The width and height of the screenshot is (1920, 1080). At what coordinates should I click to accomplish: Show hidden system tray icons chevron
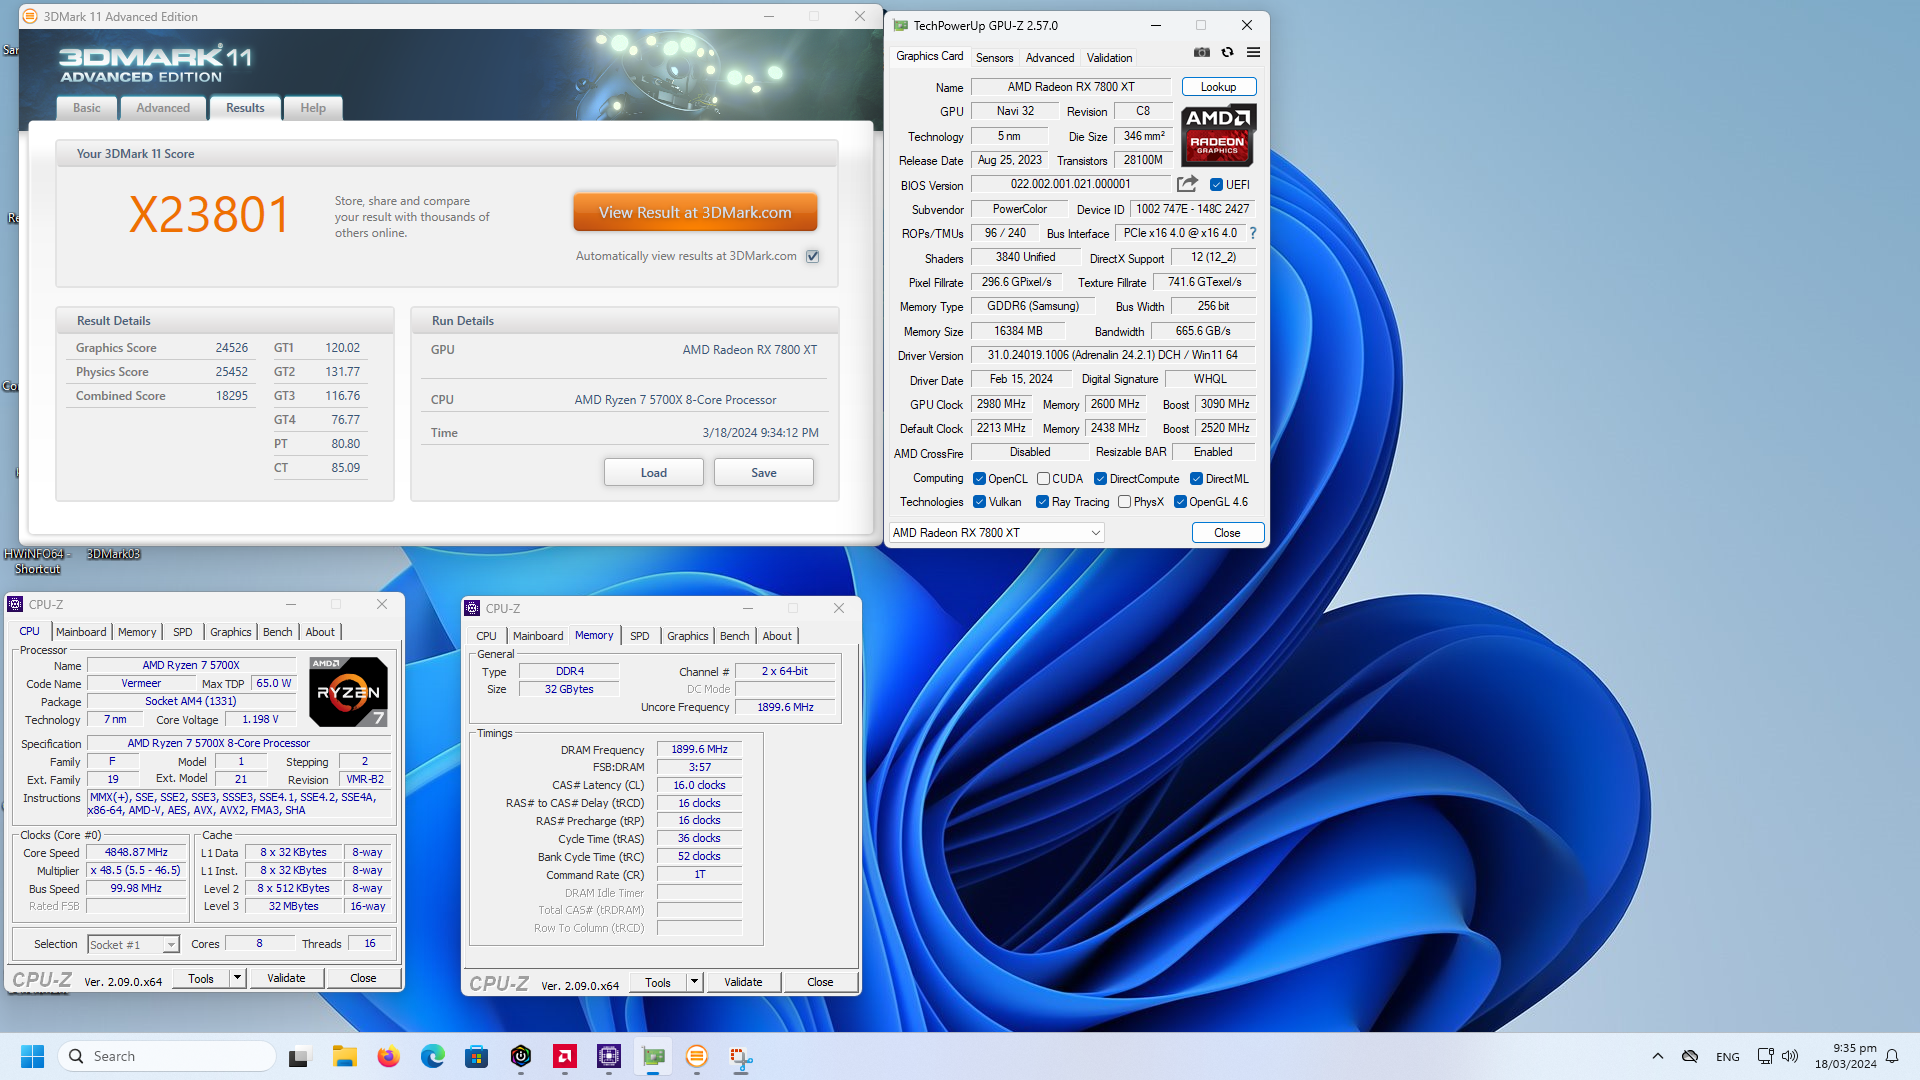tap(1658, 1056)
